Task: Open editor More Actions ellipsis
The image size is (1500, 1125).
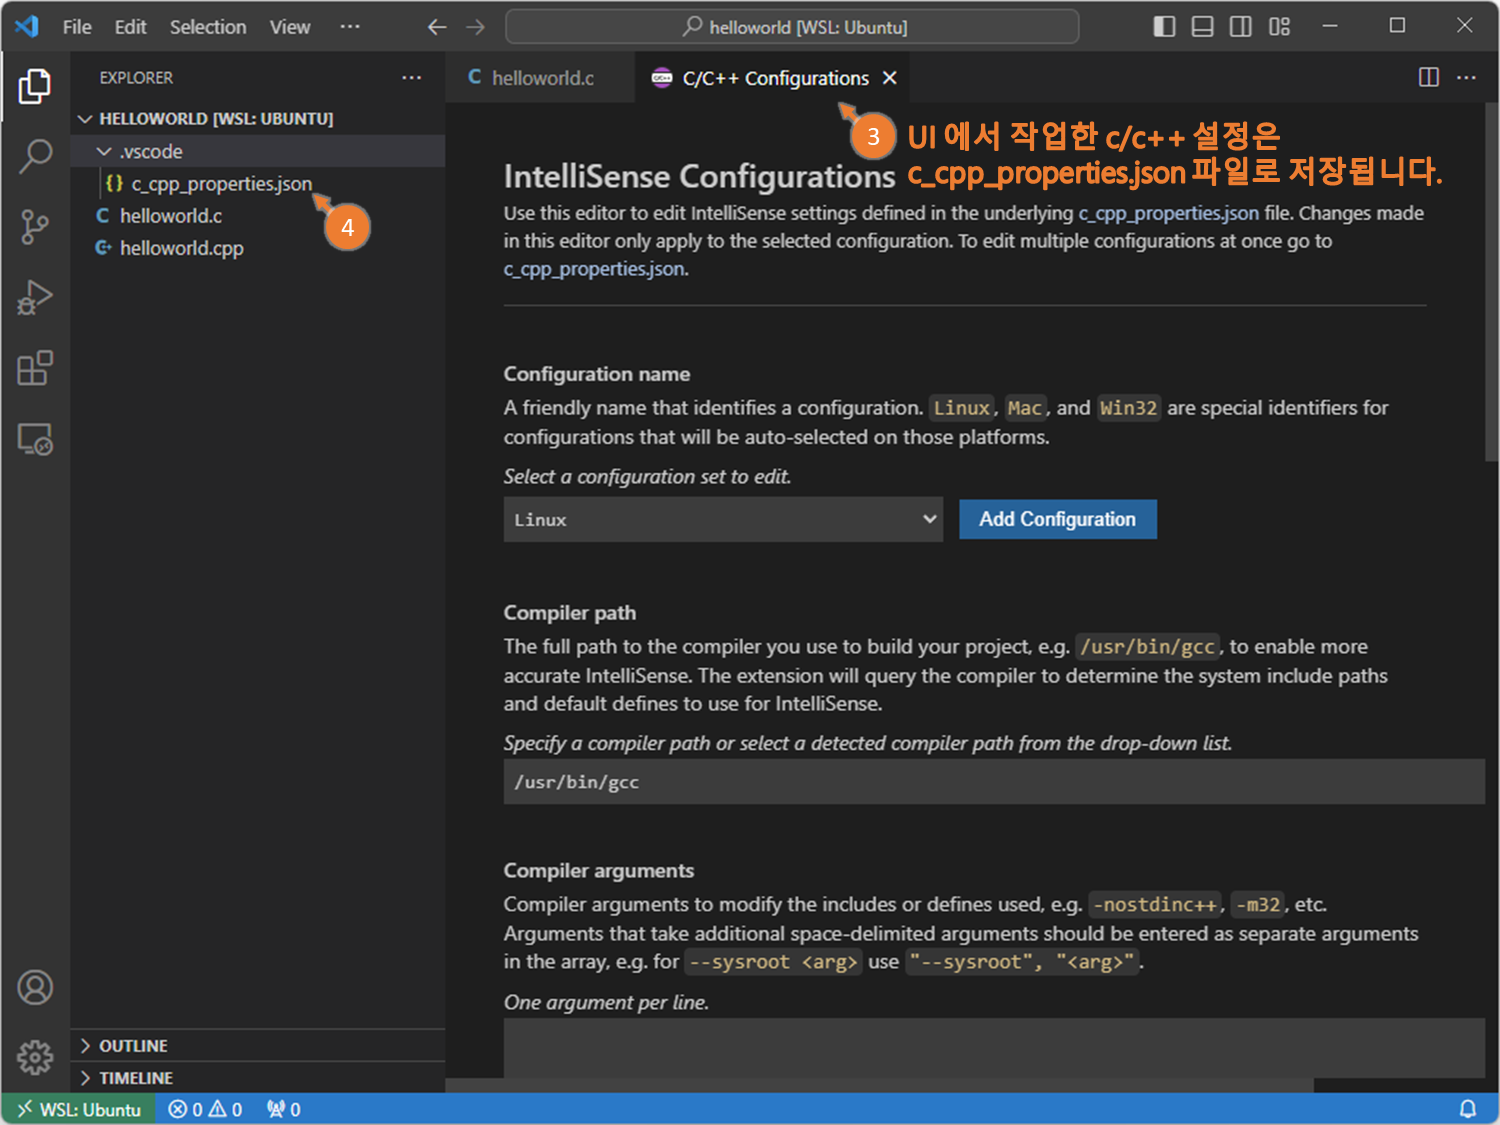Action: click(1466, 77)
